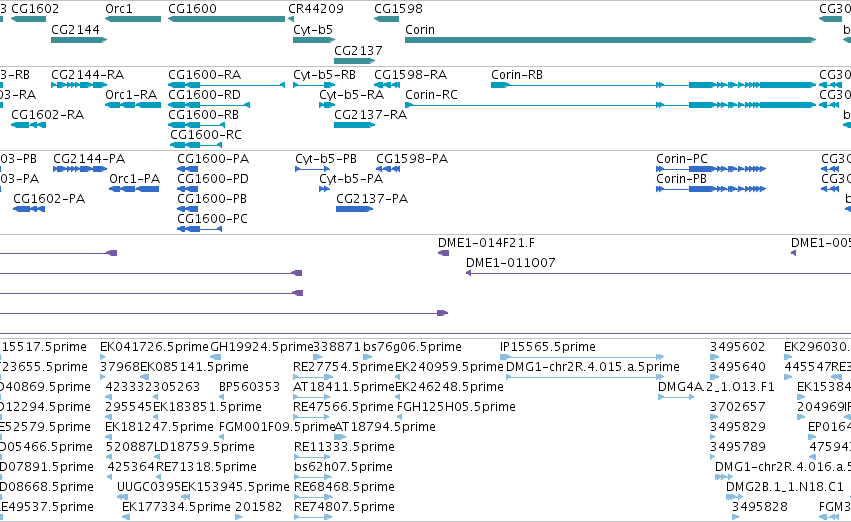Click the Corin-RC transcript label
This screenshot has width=851, height=522.
431,95
